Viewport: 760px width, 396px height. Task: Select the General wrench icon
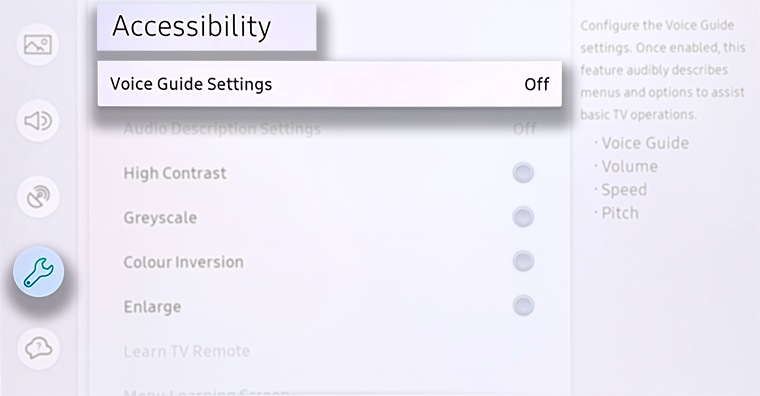coord(38,272)
